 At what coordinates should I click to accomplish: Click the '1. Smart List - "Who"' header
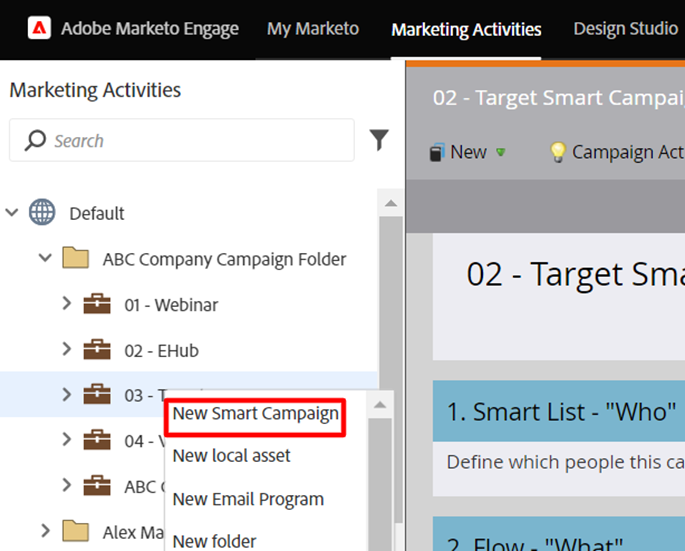561,412
